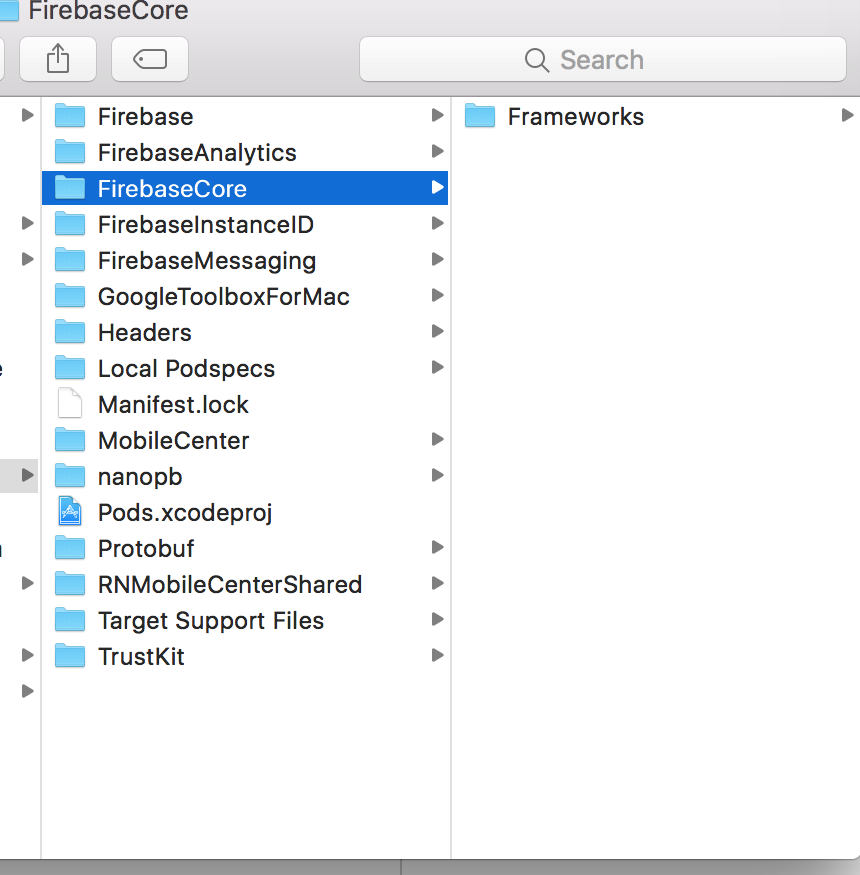Select the Pods.xcodeproj Xcode project icon
The height and width of the screenshot is (875, 860).
(x=70, y=511)
